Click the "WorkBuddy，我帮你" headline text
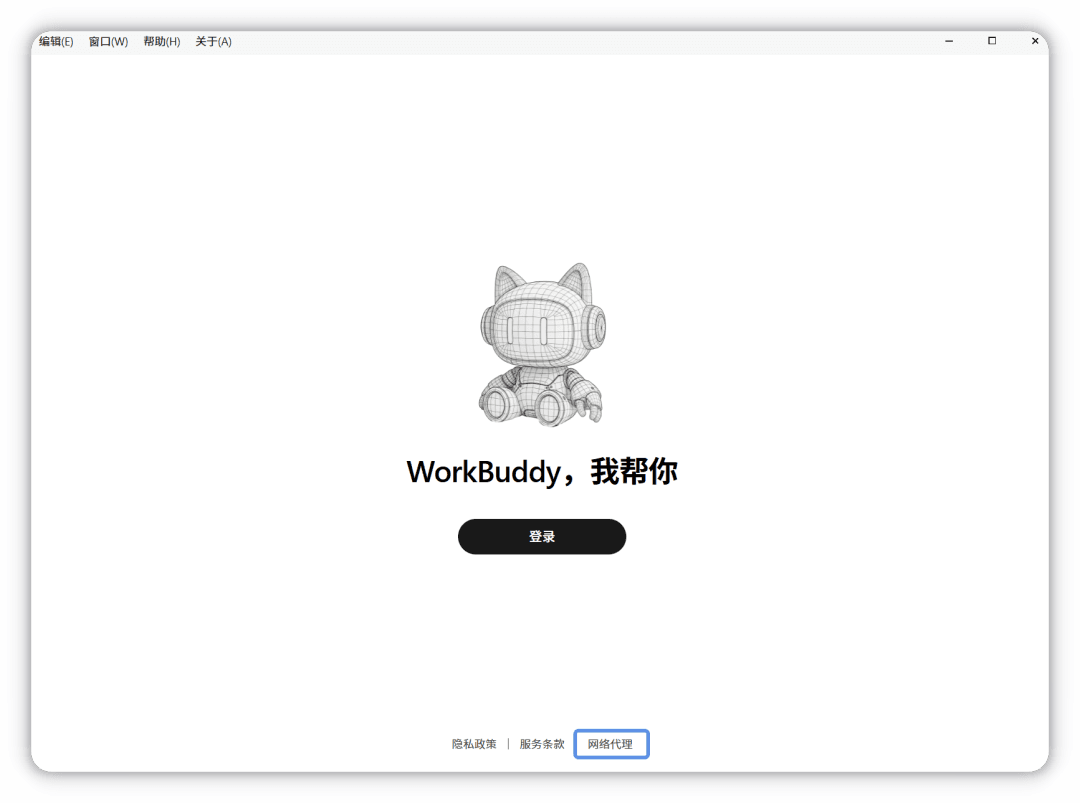This screenshot has height=803, width=1080. (542, 472)
